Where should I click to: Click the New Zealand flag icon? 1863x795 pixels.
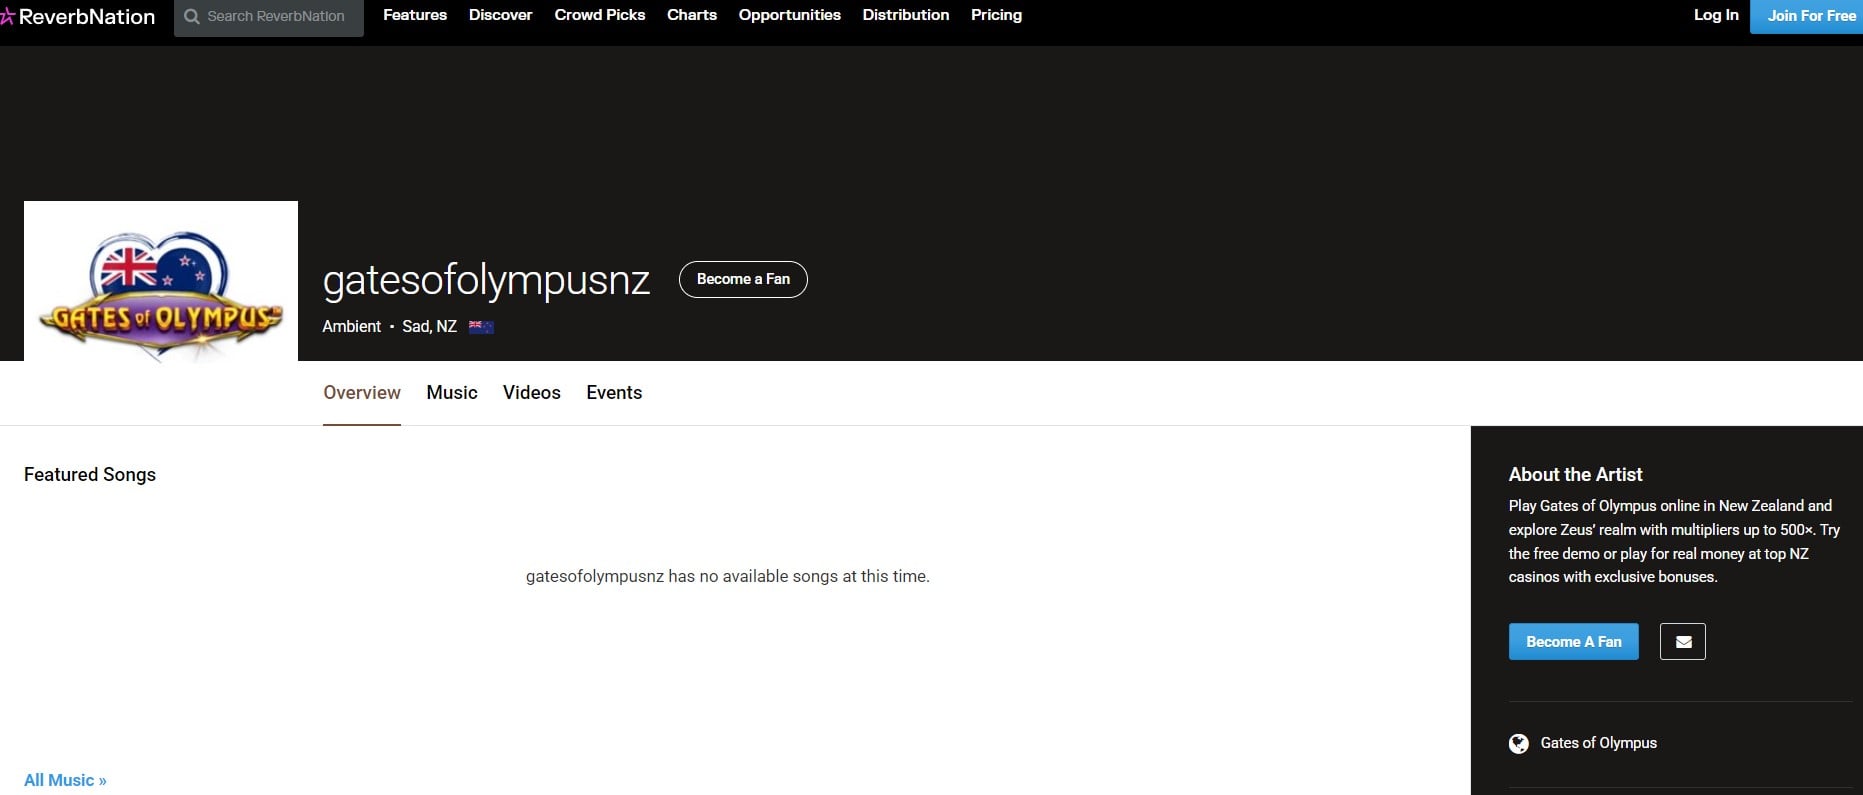click(x=481, y=327)
